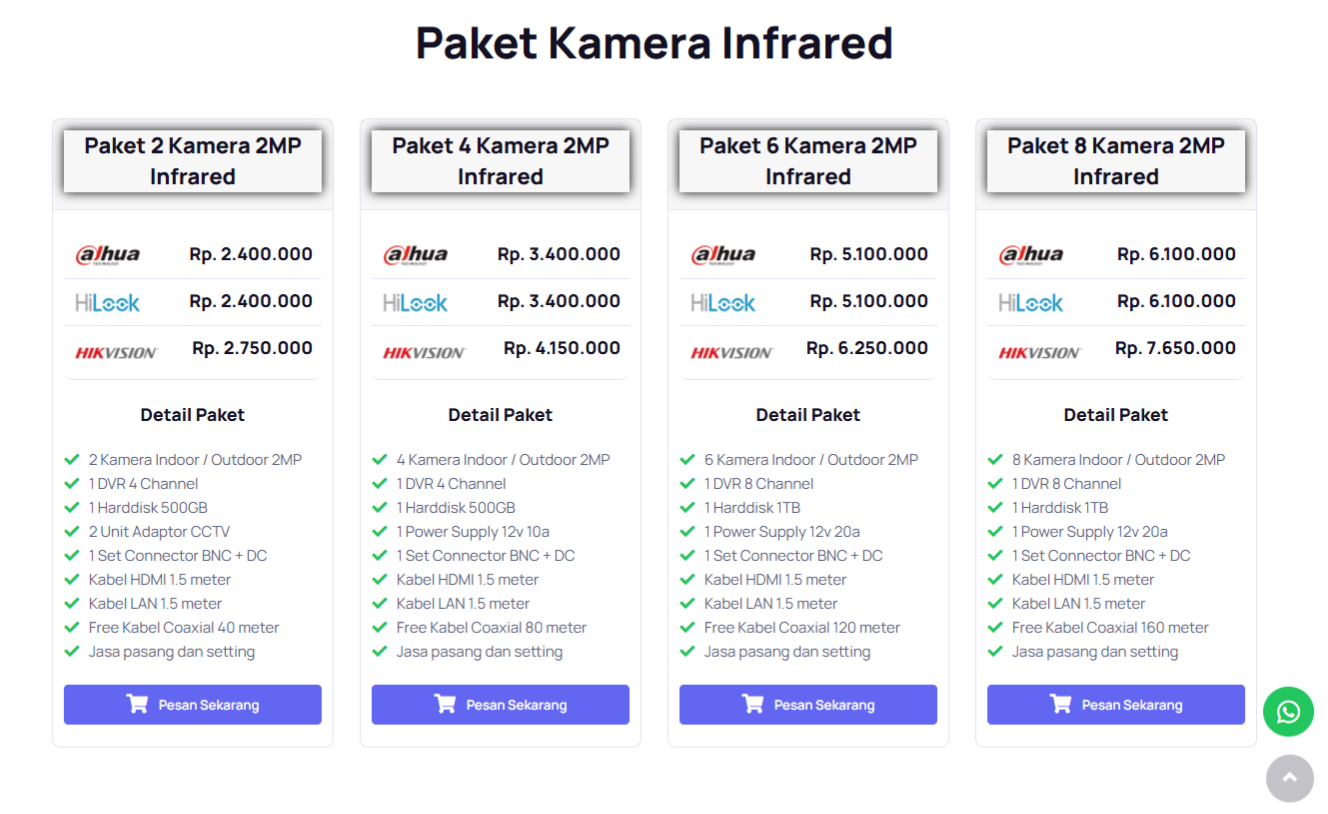1328x814 pixels.
Task: Click Dahua logo in Paket 6 Kamera card
Action: (x=723, y=255)
